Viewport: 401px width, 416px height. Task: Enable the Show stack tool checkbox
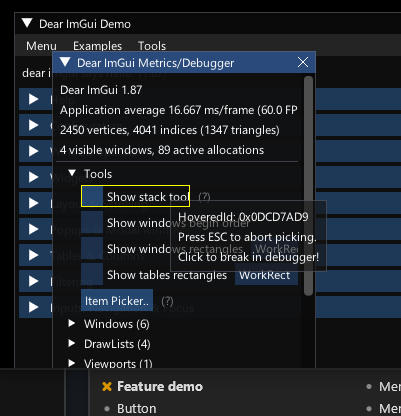92,197
